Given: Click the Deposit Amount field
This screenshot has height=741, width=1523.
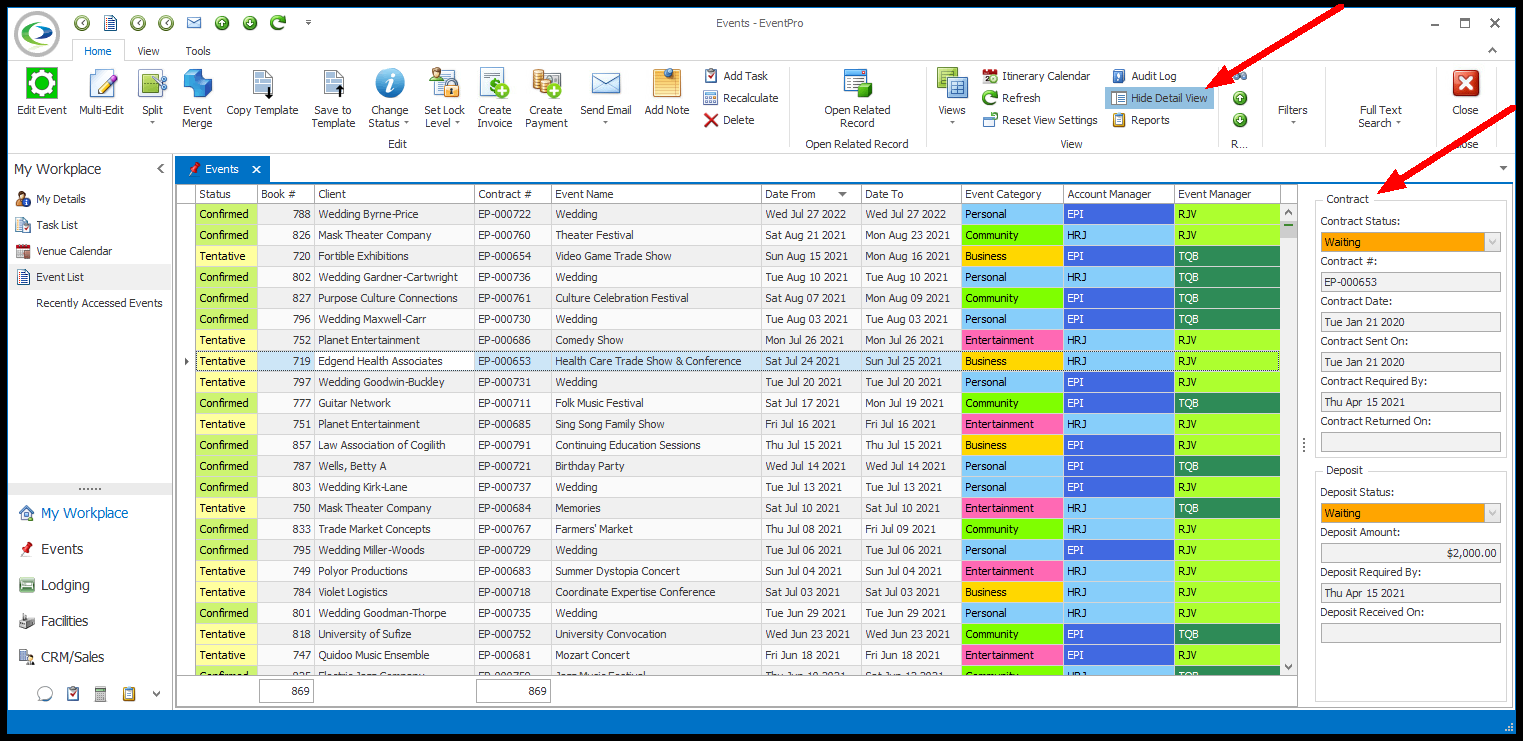Looking at the screenshot, I should click(x=1410, y=553).
